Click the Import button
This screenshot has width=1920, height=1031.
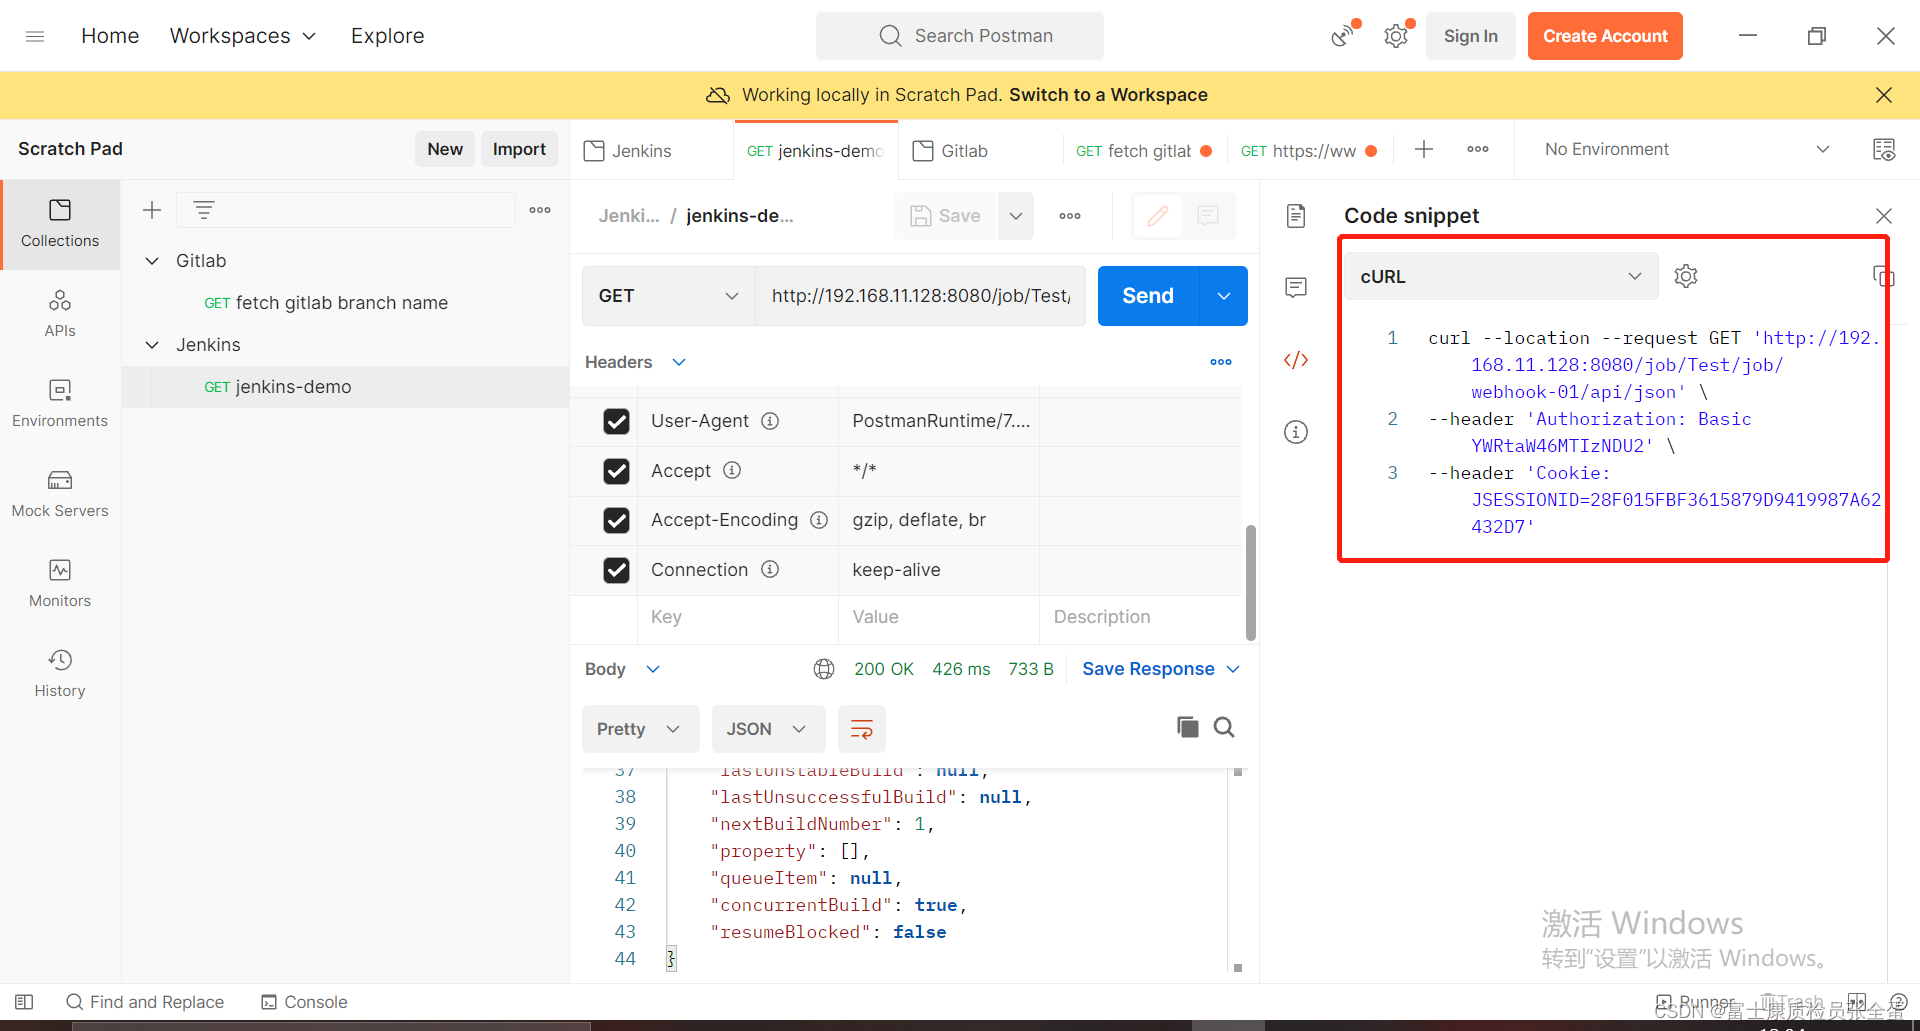click(519, 149)
